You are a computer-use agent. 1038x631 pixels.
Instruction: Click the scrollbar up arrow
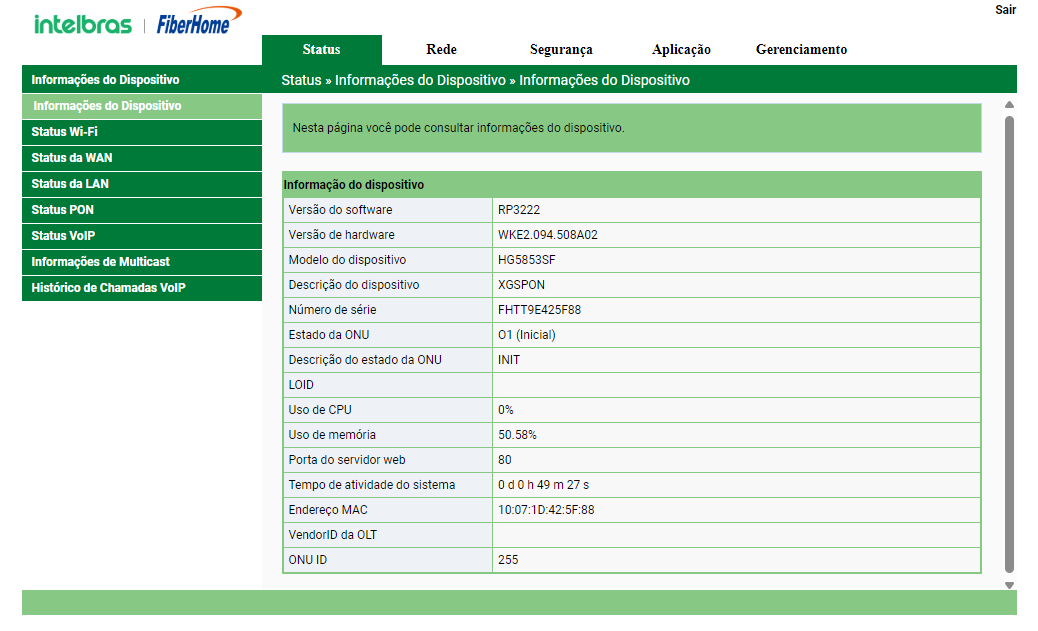1009,105
